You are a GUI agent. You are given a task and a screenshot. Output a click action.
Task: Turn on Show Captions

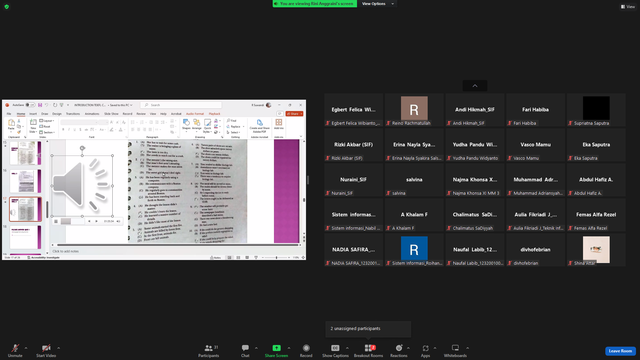(335, 351)
